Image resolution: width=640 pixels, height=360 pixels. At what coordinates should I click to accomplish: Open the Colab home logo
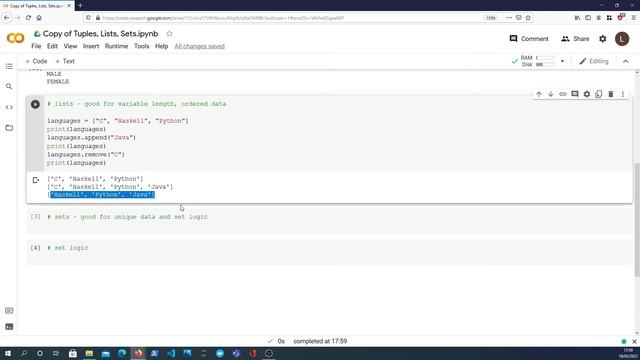pyautogui.click(x=16, y=38)
